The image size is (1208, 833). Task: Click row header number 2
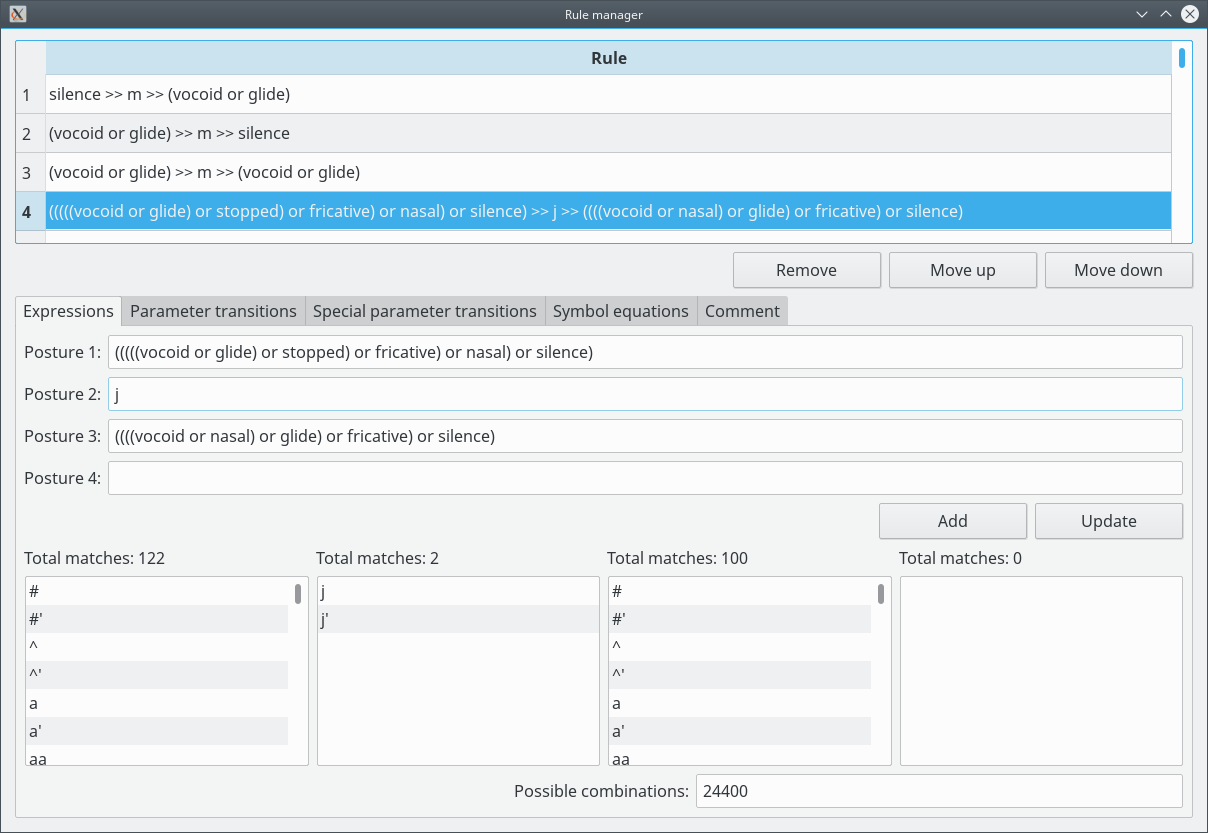[31, 133]
